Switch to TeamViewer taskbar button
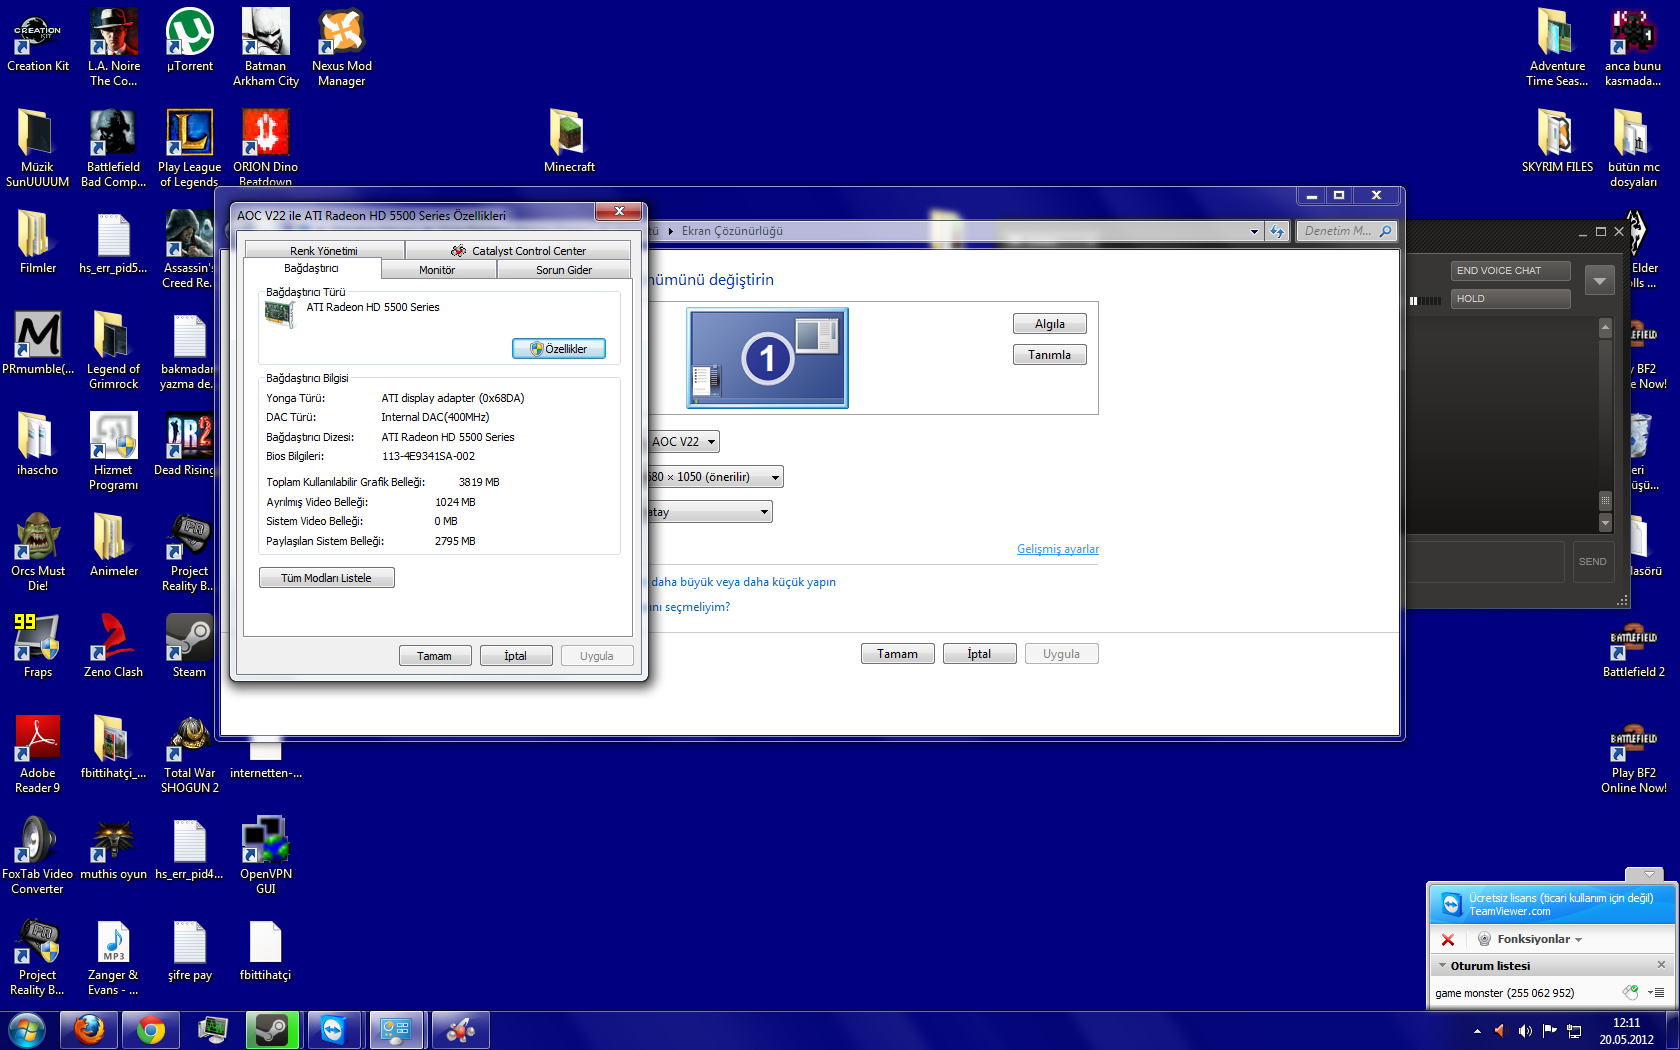The height and width of the screenshot is (1050, 1680). click(x=333, y=1030)
